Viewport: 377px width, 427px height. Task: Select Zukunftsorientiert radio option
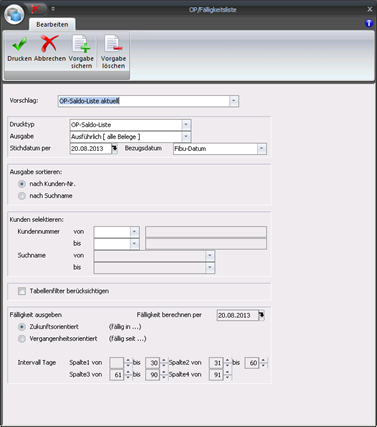point(22,327)
